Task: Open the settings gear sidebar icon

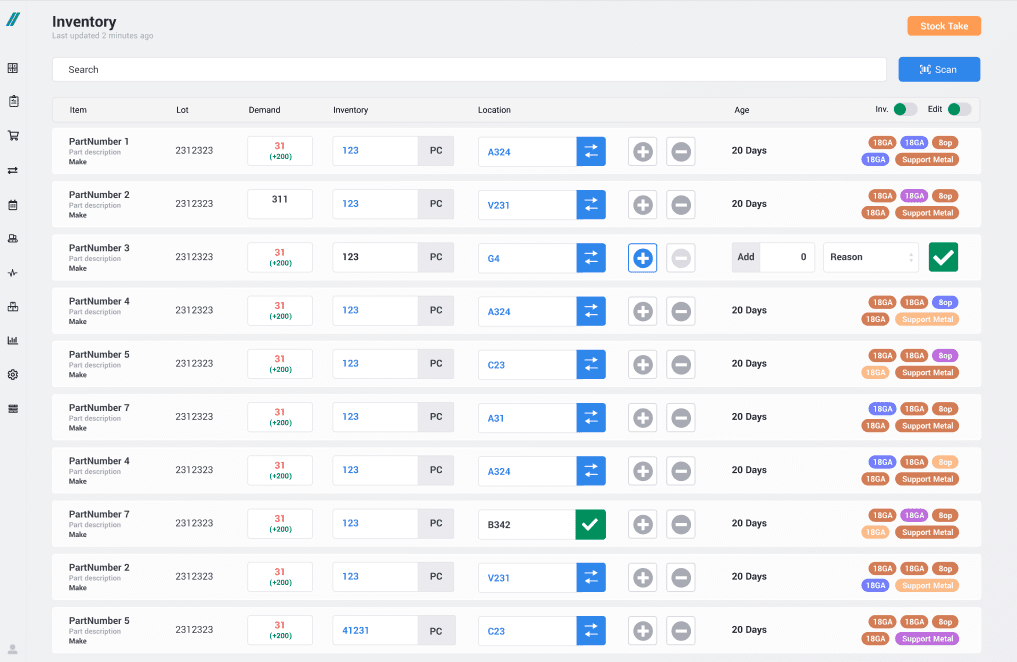Action: pos(12,374)
